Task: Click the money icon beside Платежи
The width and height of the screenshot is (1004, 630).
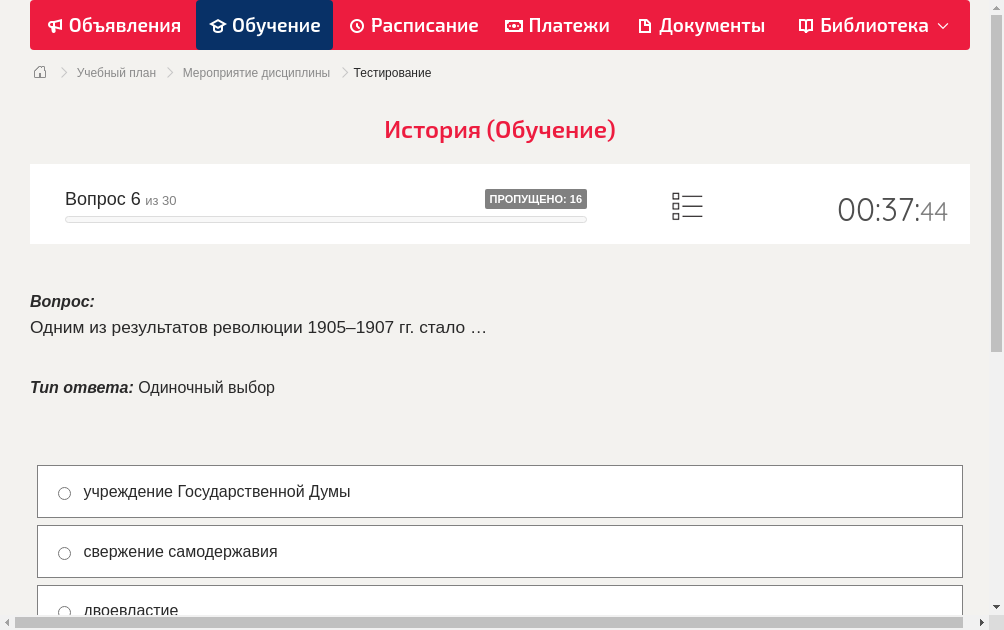Action: tap(514, 26)
